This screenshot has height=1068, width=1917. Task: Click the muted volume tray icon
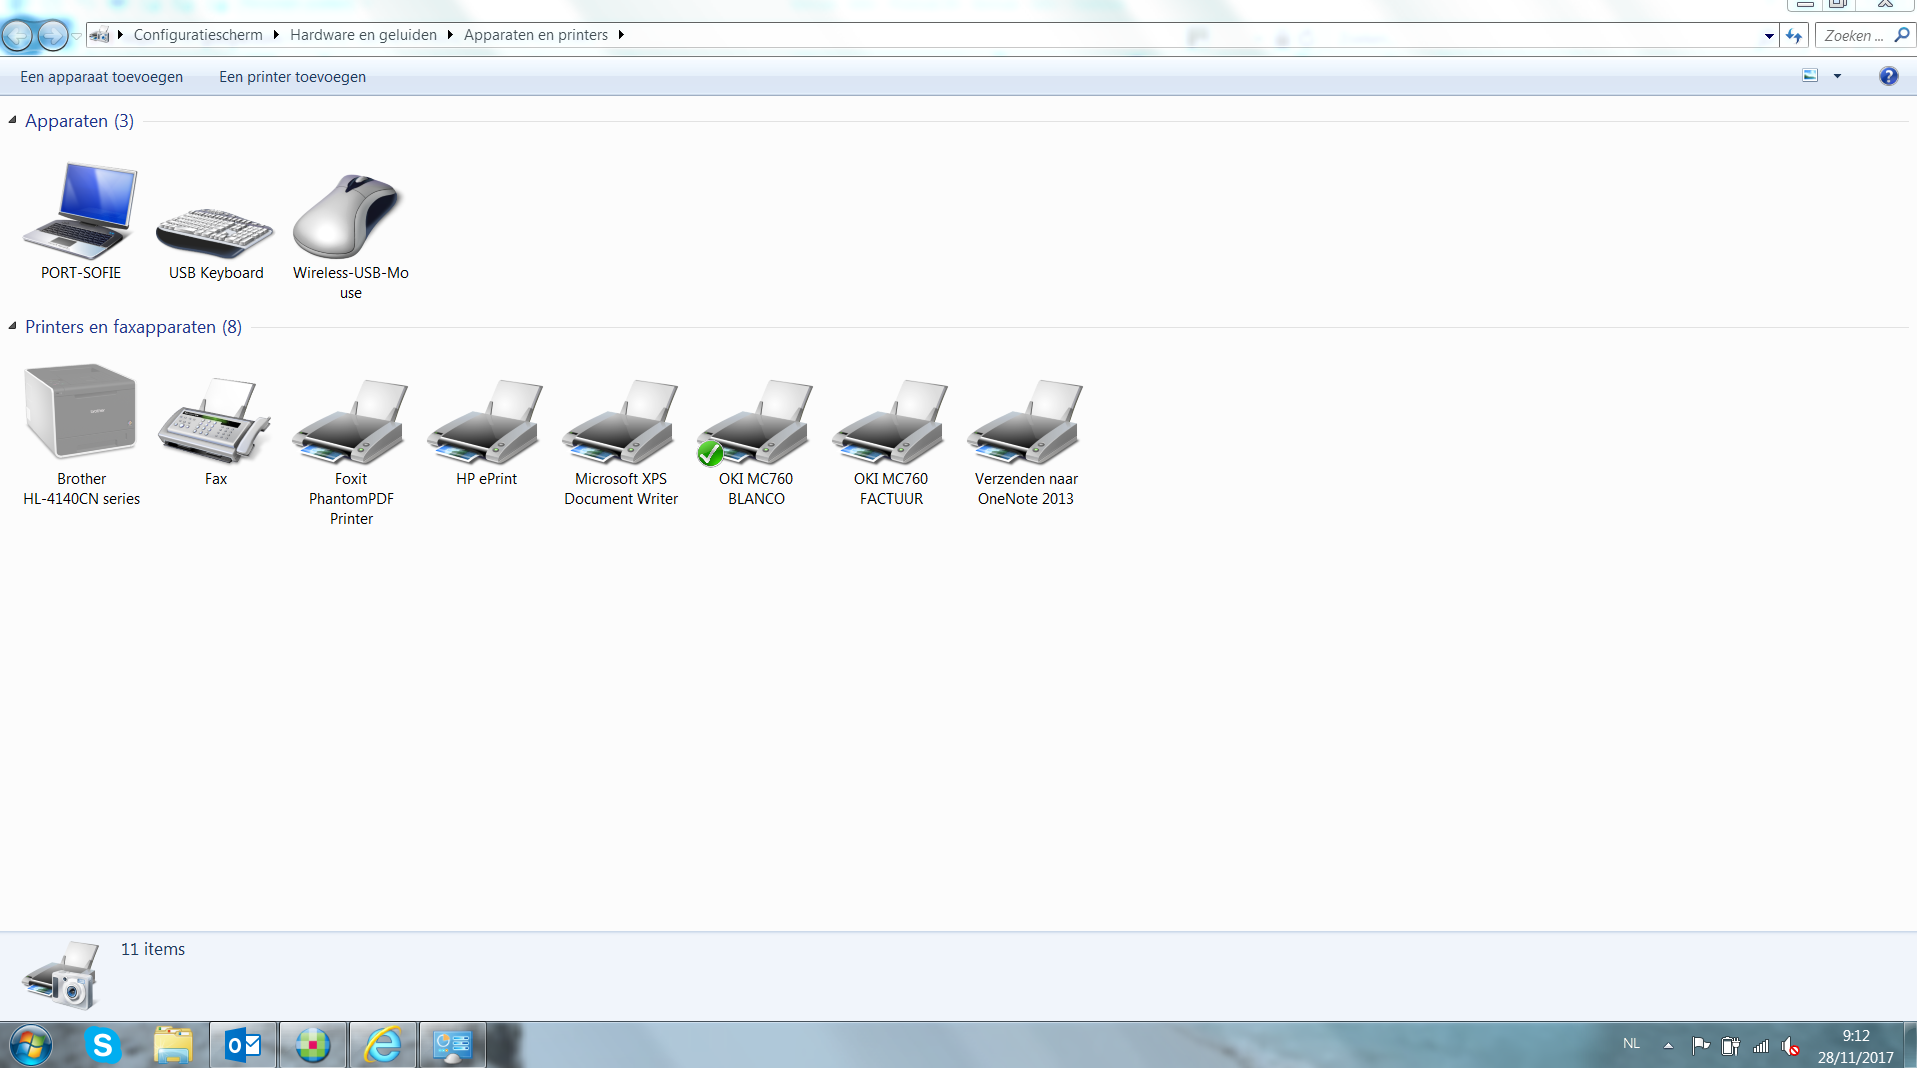point(1791,1046)
